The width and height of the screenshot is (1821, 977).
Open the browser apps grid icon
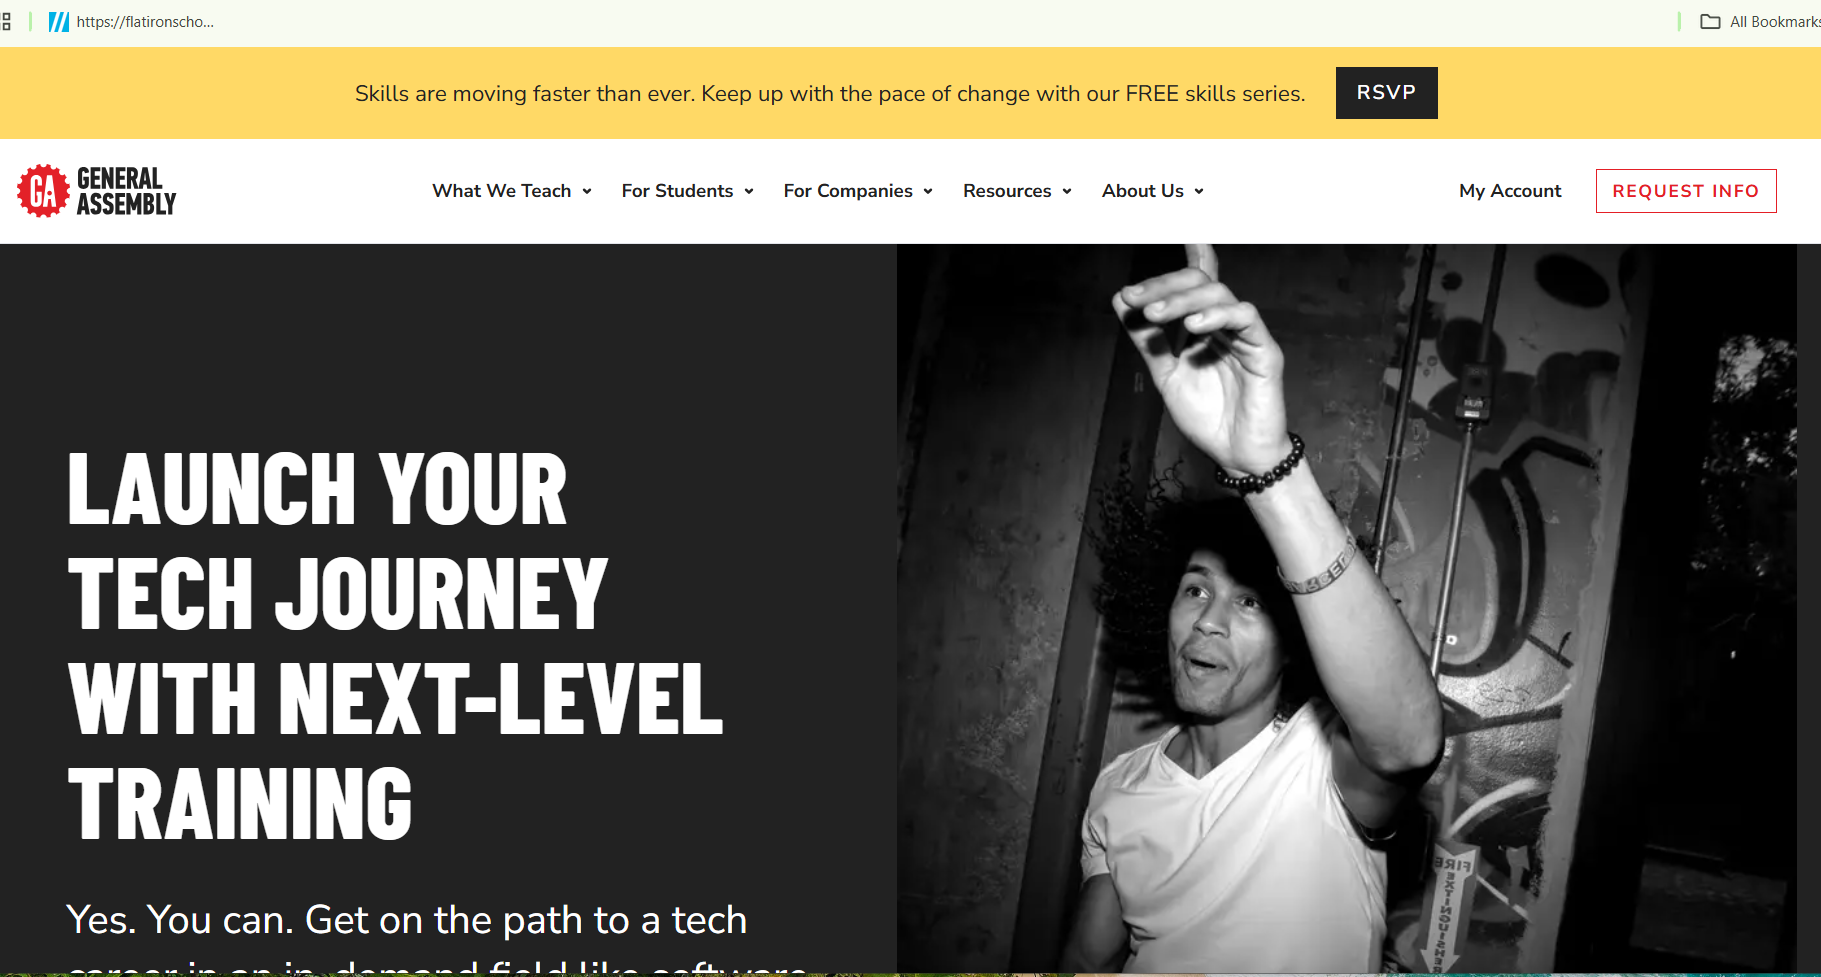pos(6,22)
